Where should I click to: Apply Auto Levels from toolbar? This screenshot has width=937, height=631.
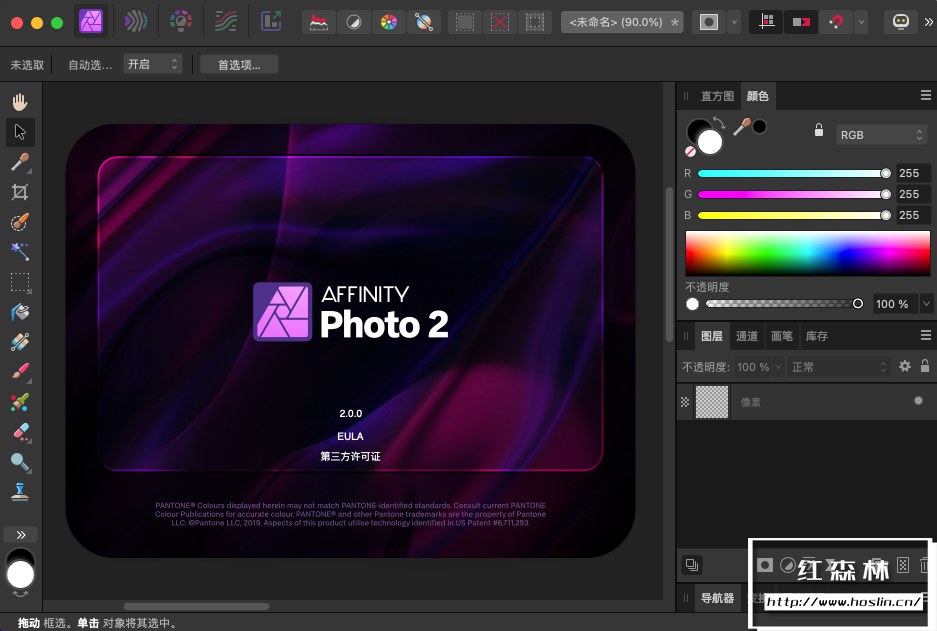pyautogui.click(x=319, y=23)
